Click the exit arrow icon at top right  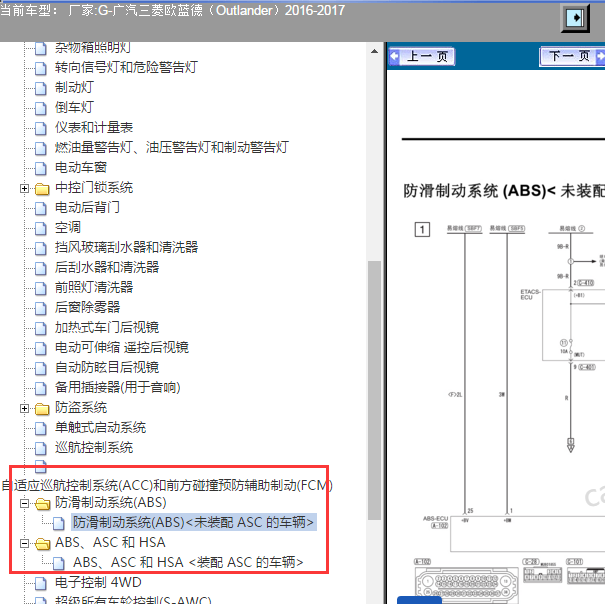(575, 18)
